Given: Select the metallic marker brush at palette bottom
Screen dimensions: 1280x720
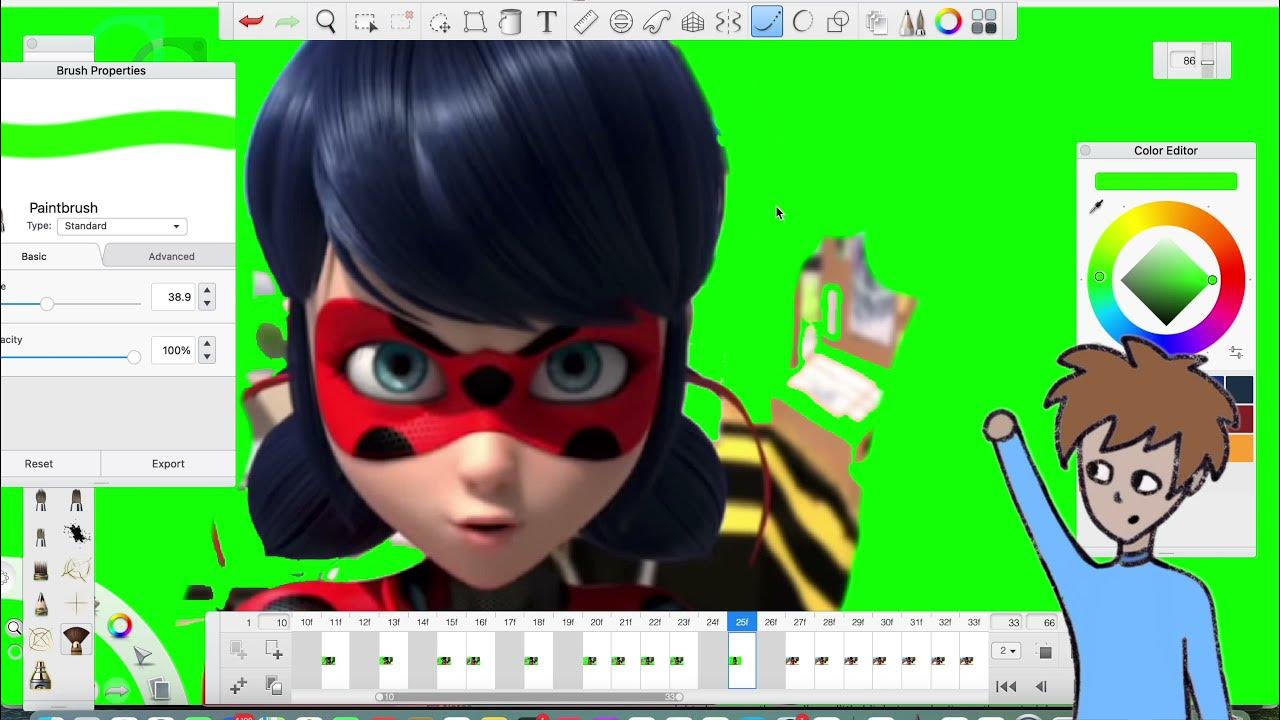Looking at the screenshot, I should (41, 676).
